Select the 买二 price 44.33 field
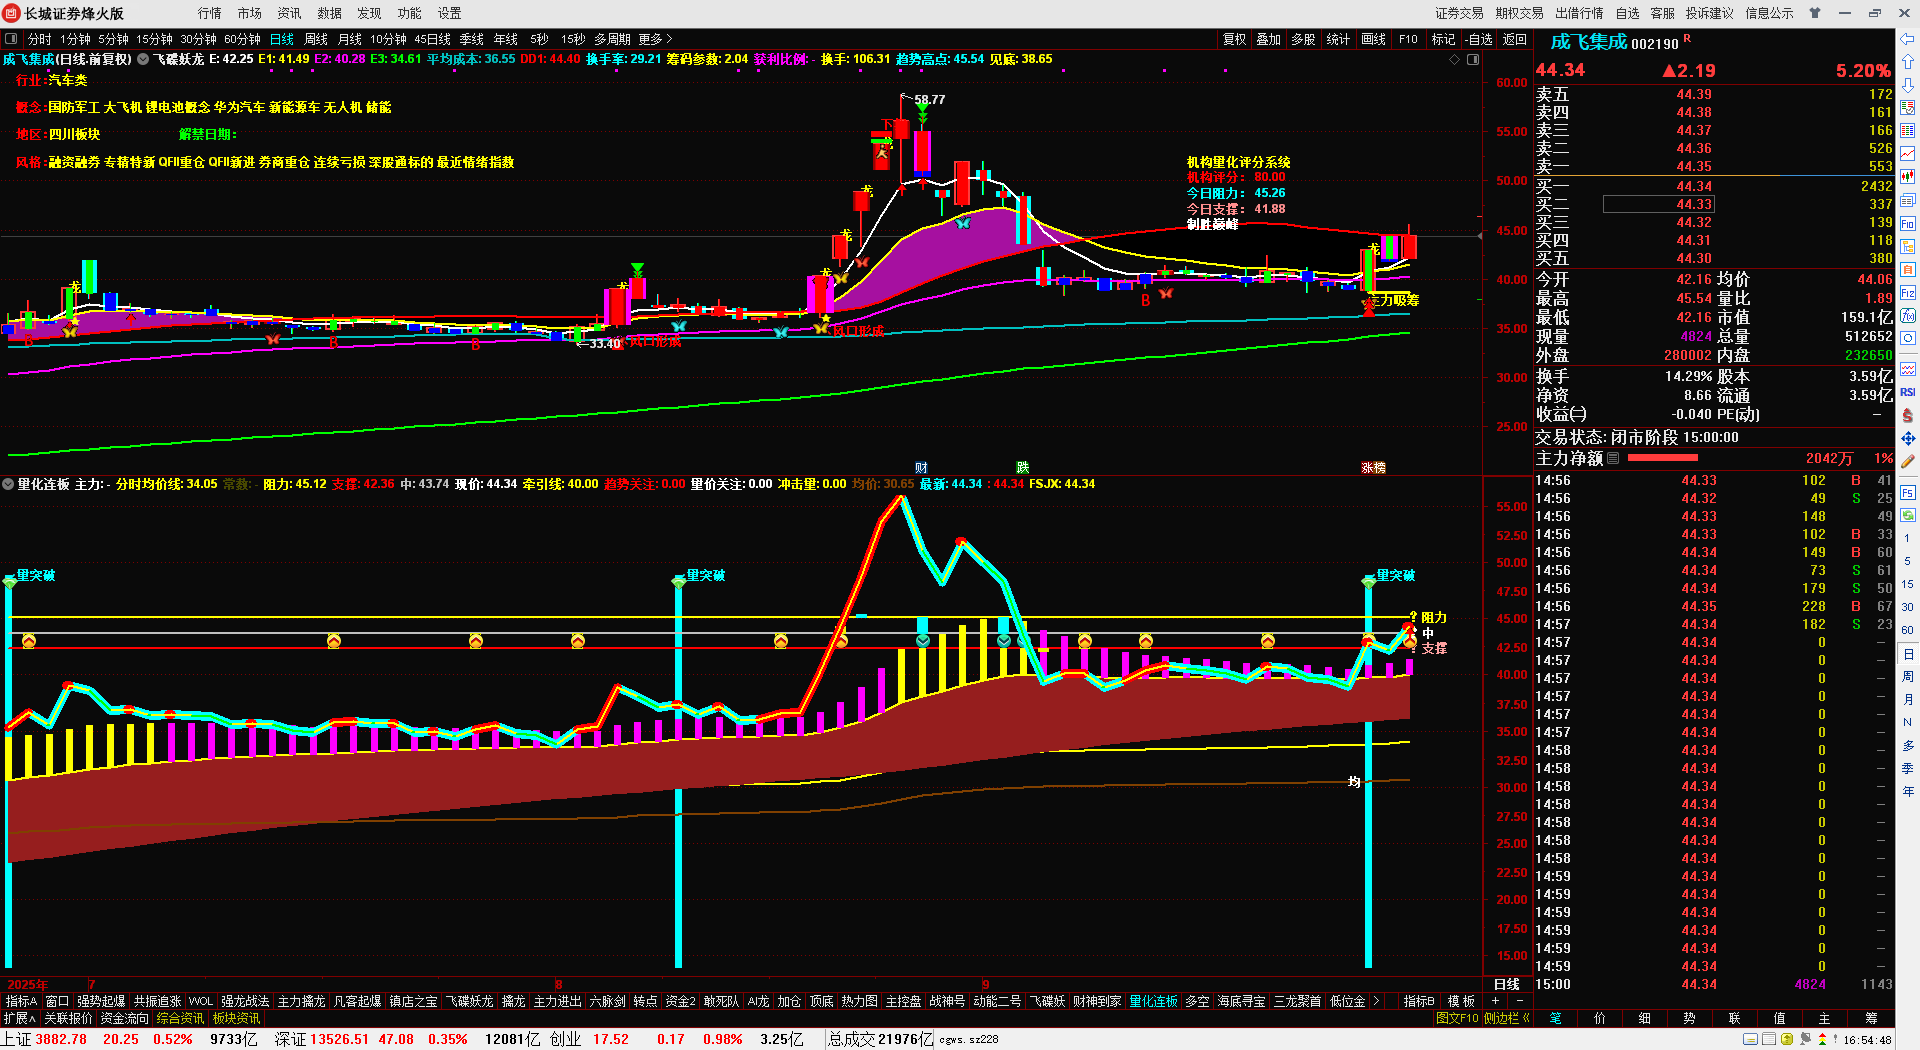The height and width of the screenshot is (1050, 1920). pyautogui.click(x=1659, y=204)
